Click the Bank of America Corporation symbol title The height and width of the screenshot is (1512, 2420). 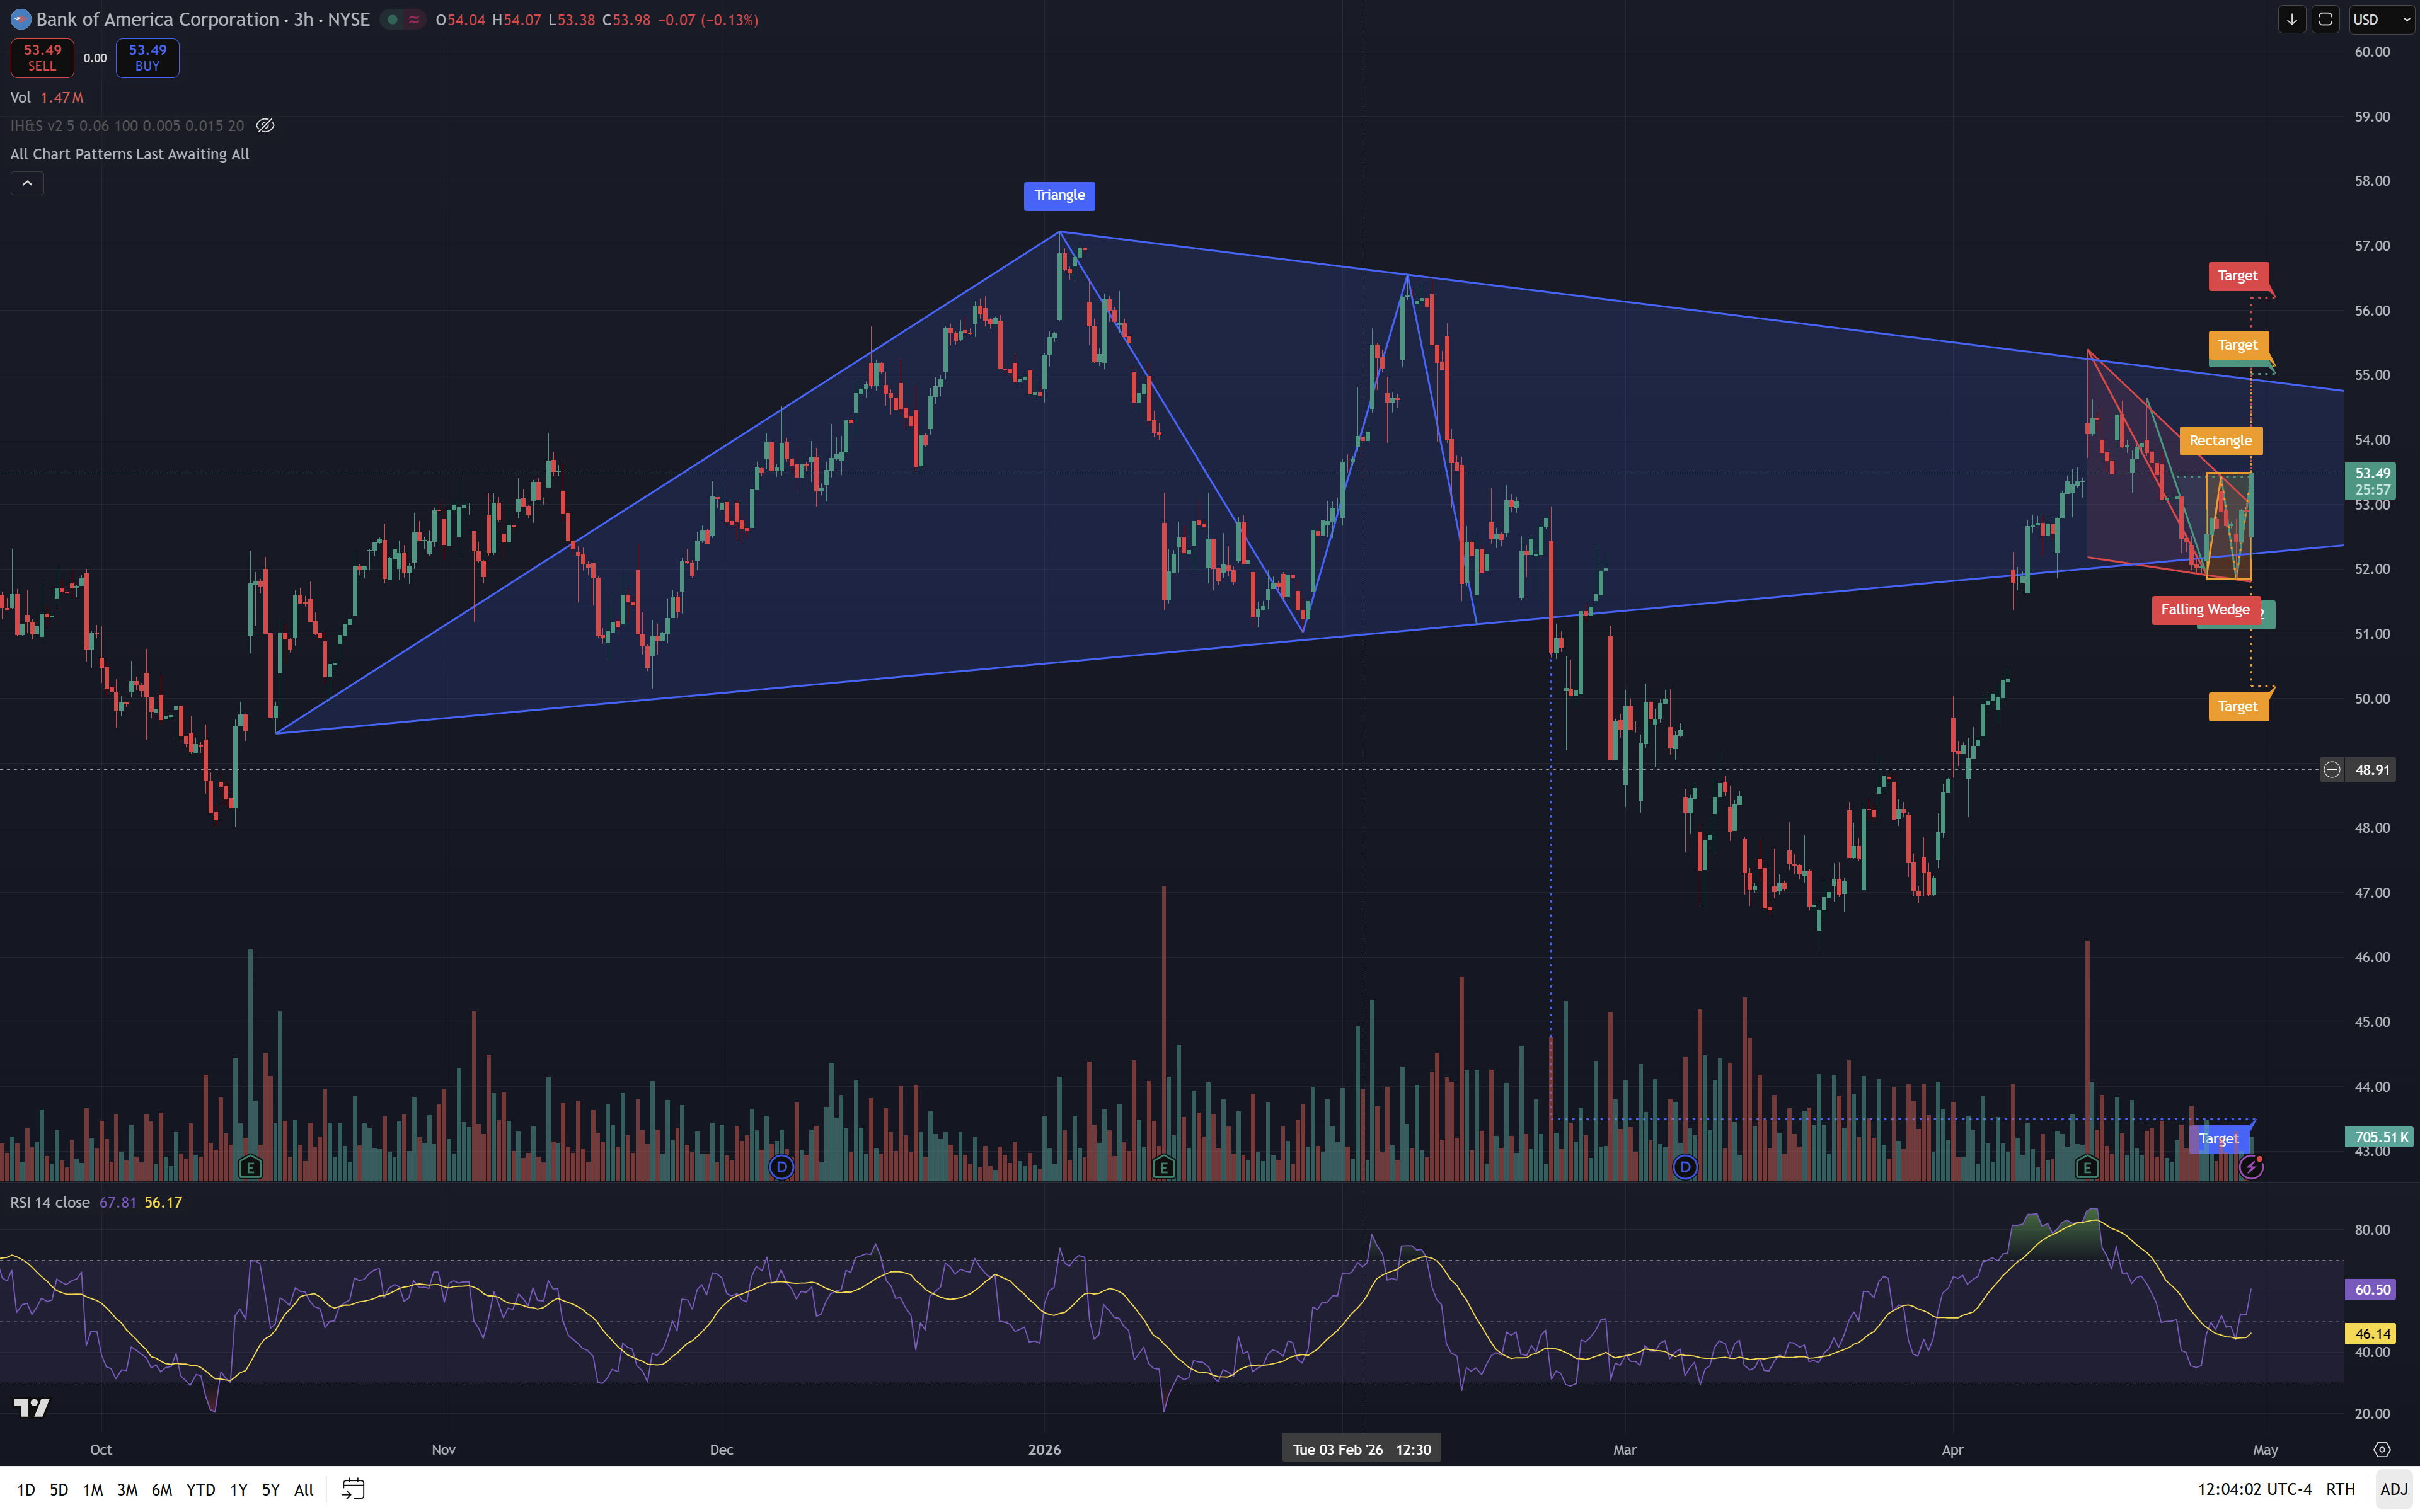158,20
